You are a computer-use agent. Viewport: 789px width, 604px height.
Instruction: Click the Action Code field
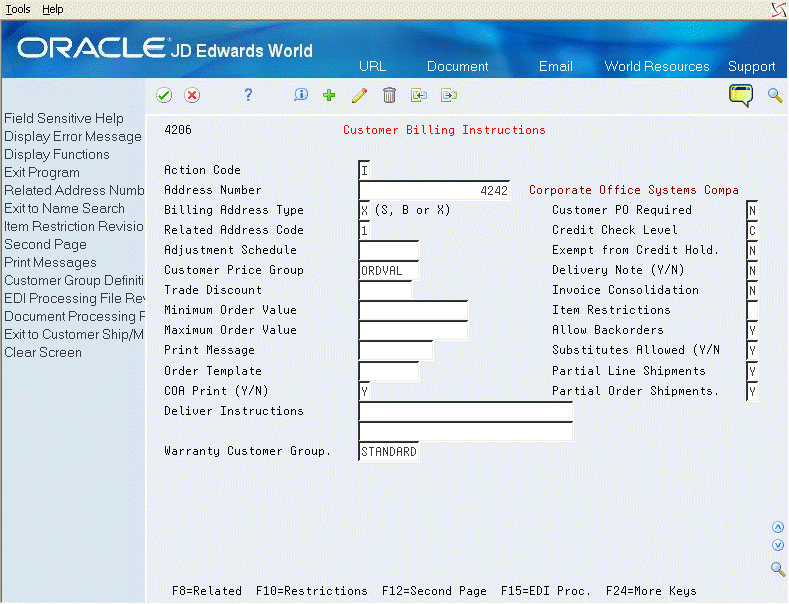click(x=364, y=170)
